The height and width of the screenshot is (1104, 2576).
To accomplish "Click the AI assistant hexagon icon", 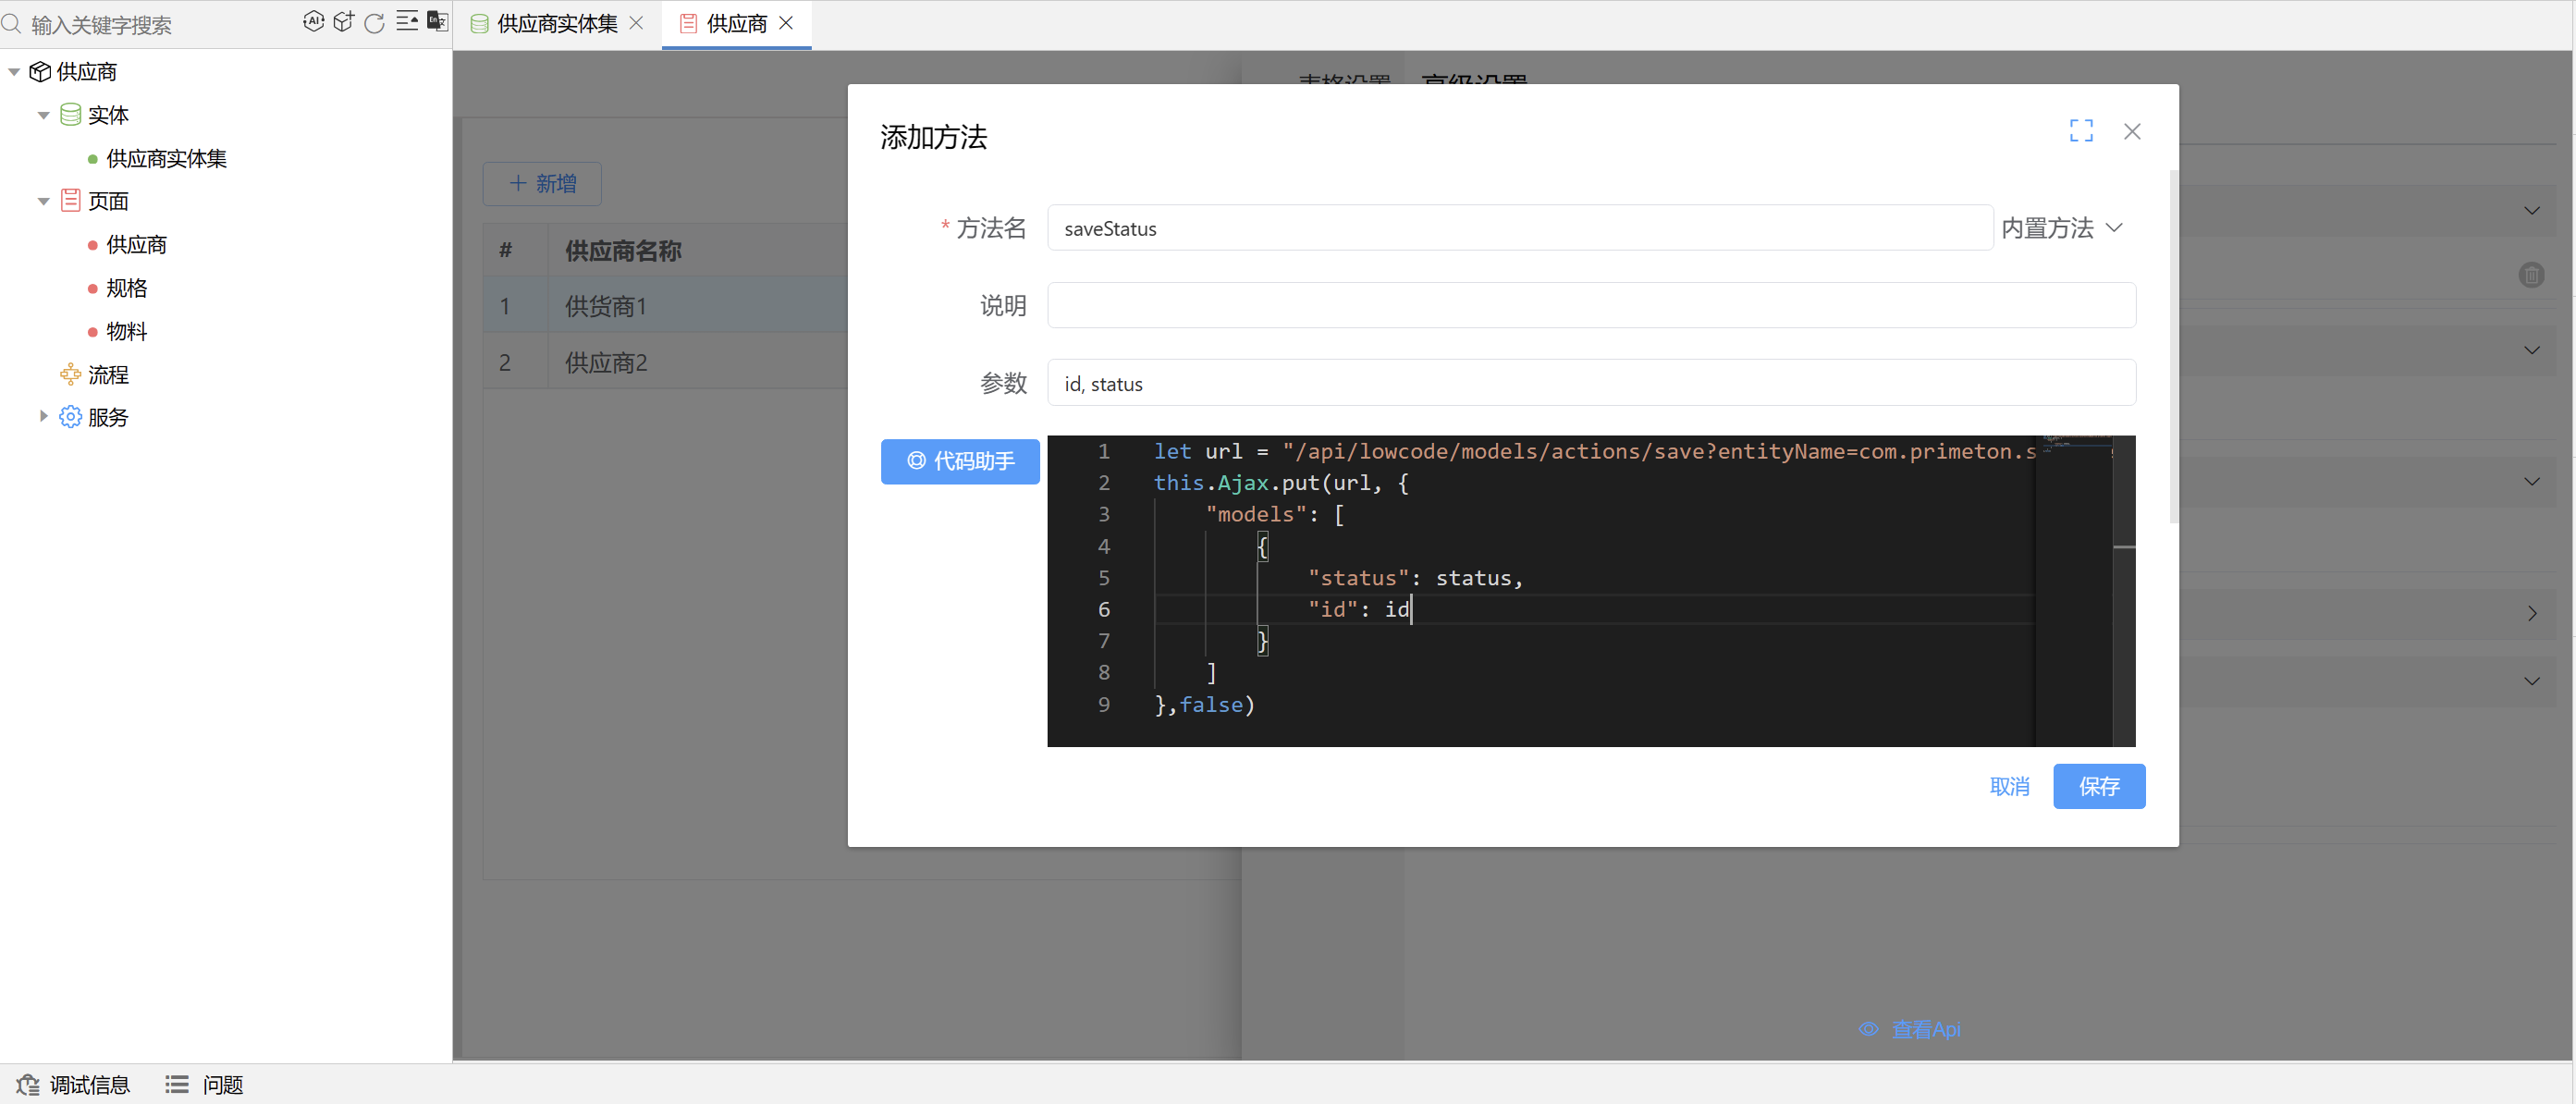I will [x=313, y=22].
